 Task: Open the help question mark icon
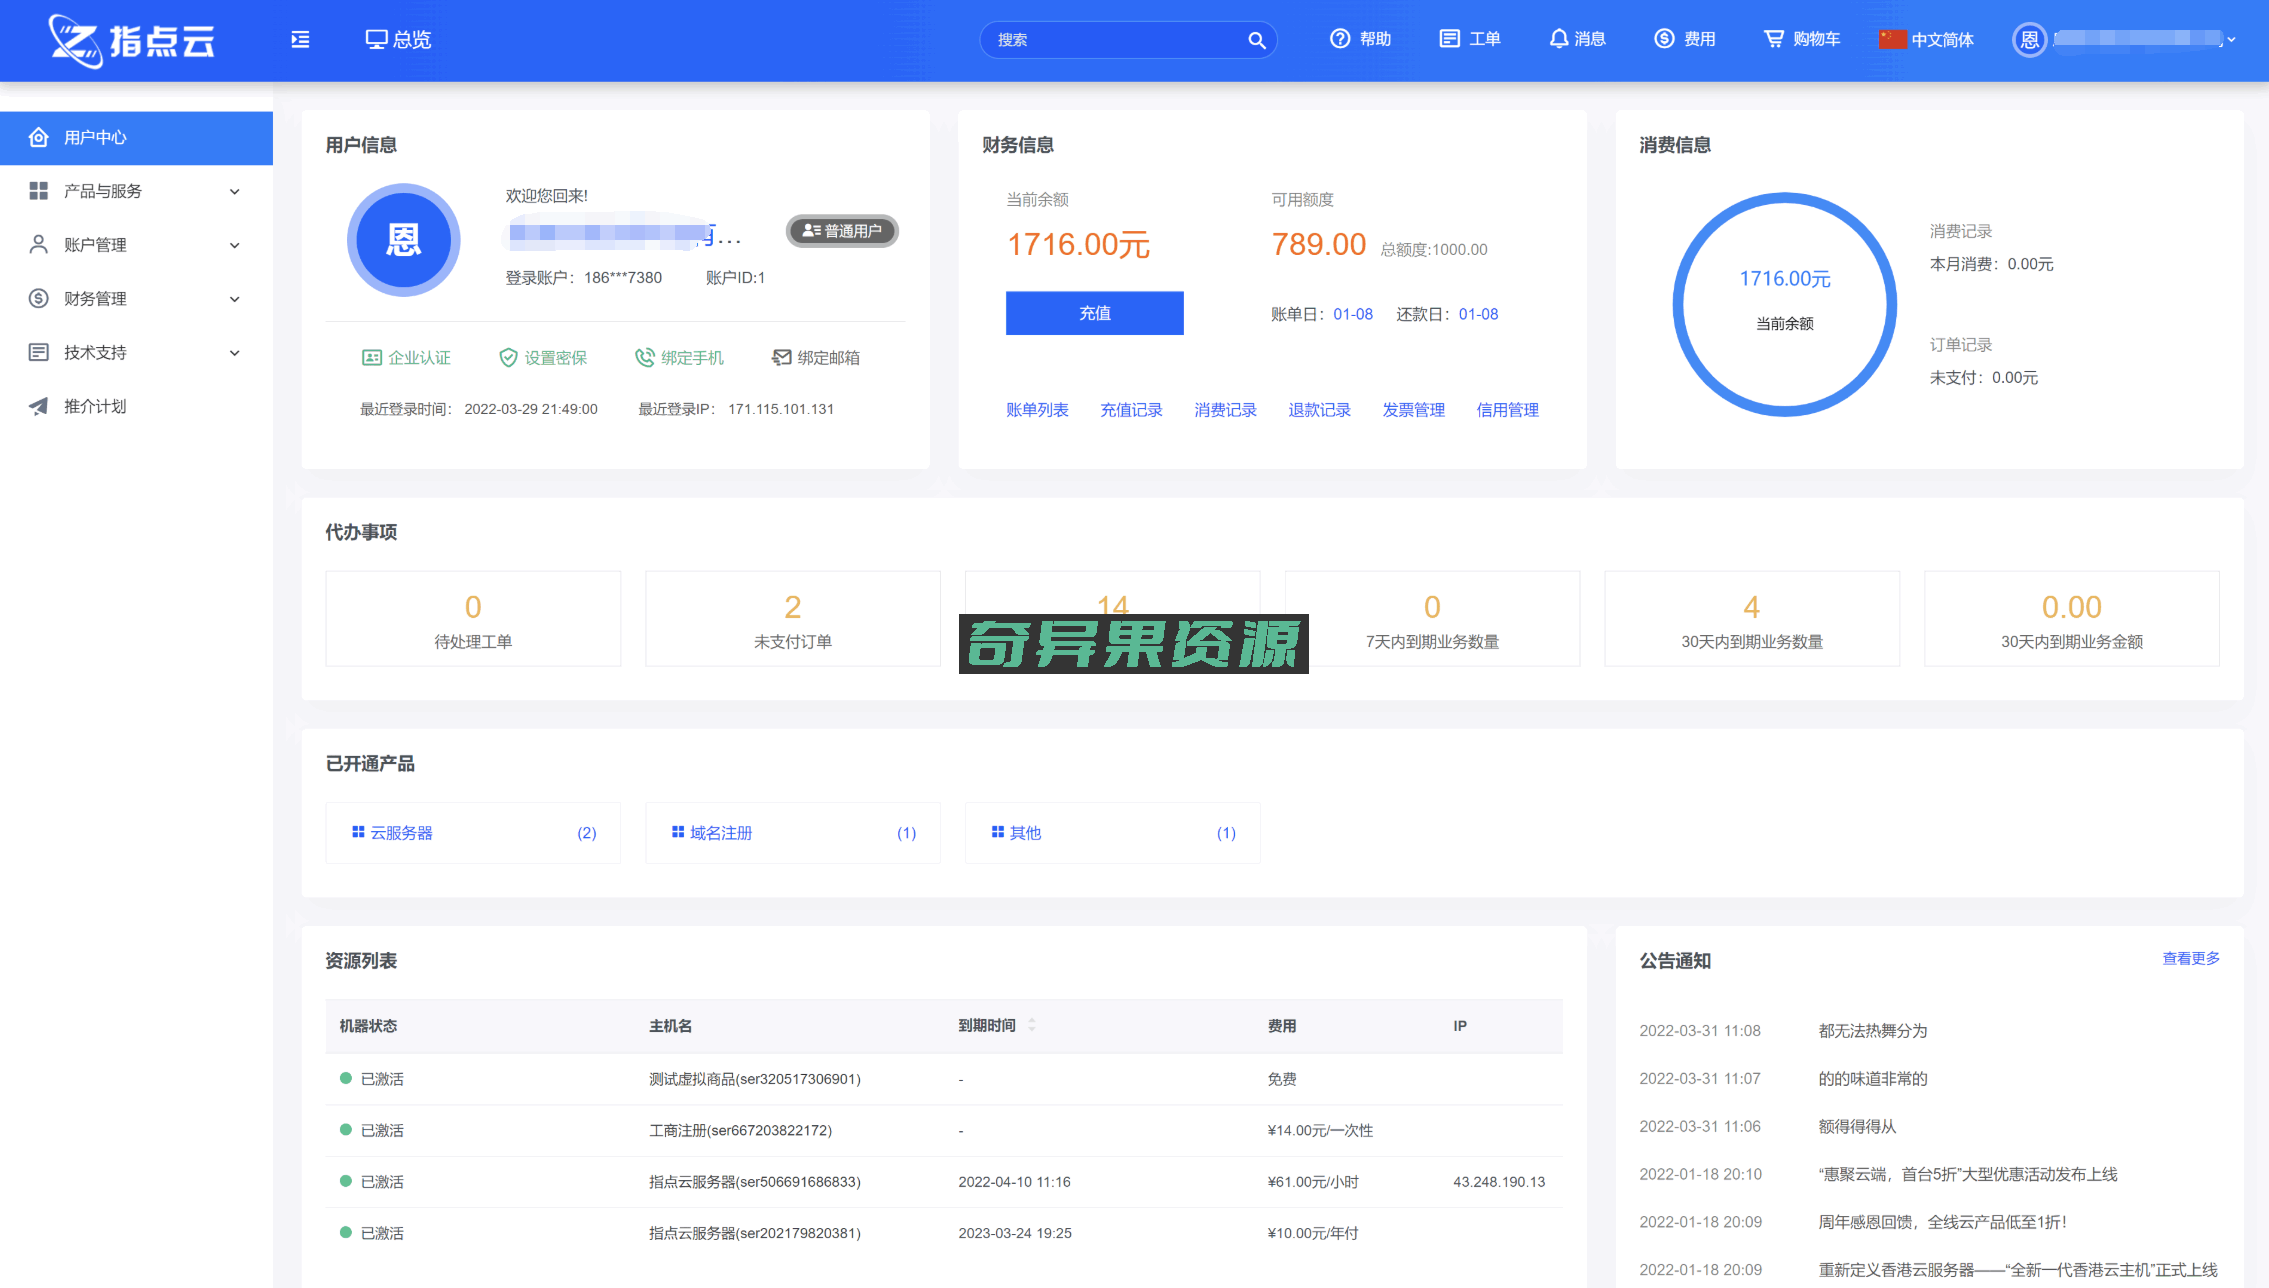(1340, 39)
